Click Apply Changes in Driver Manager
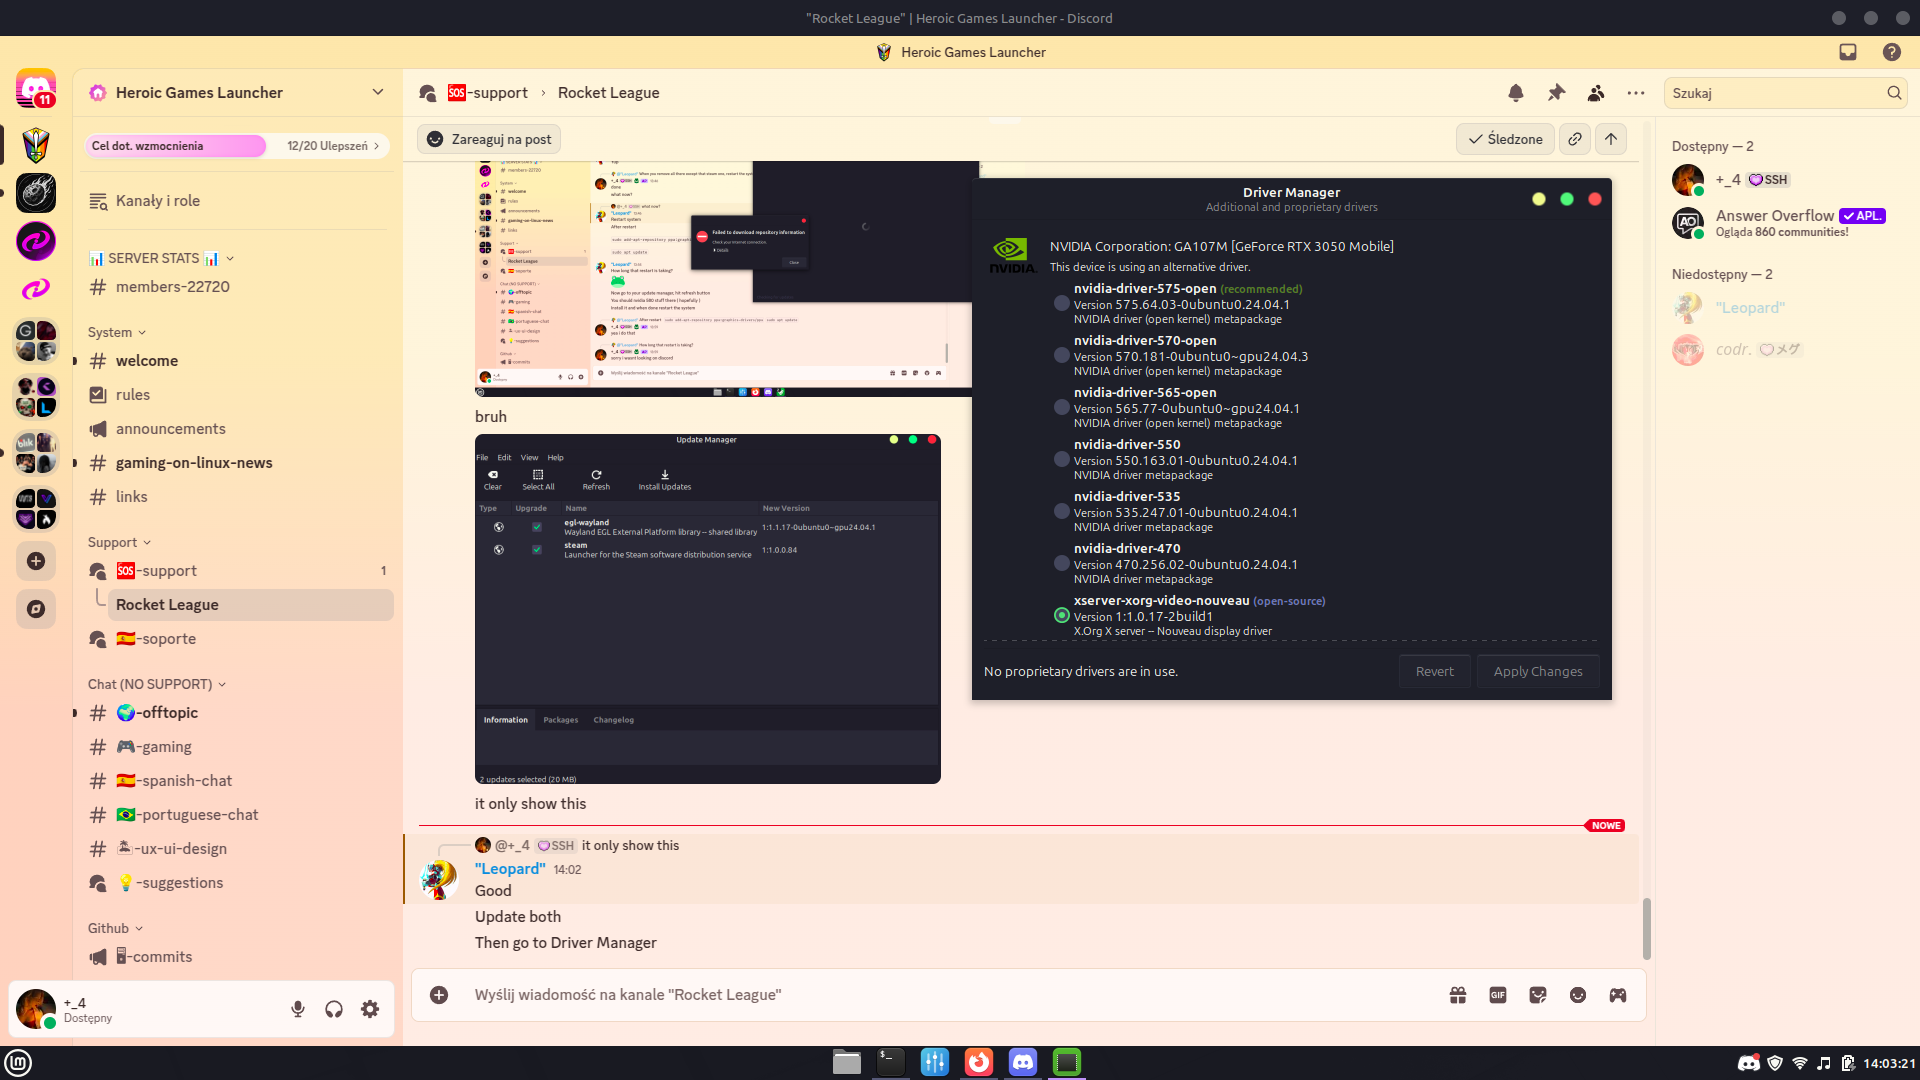This screenshot has width=1920, height=1080. coord(1537,671)
